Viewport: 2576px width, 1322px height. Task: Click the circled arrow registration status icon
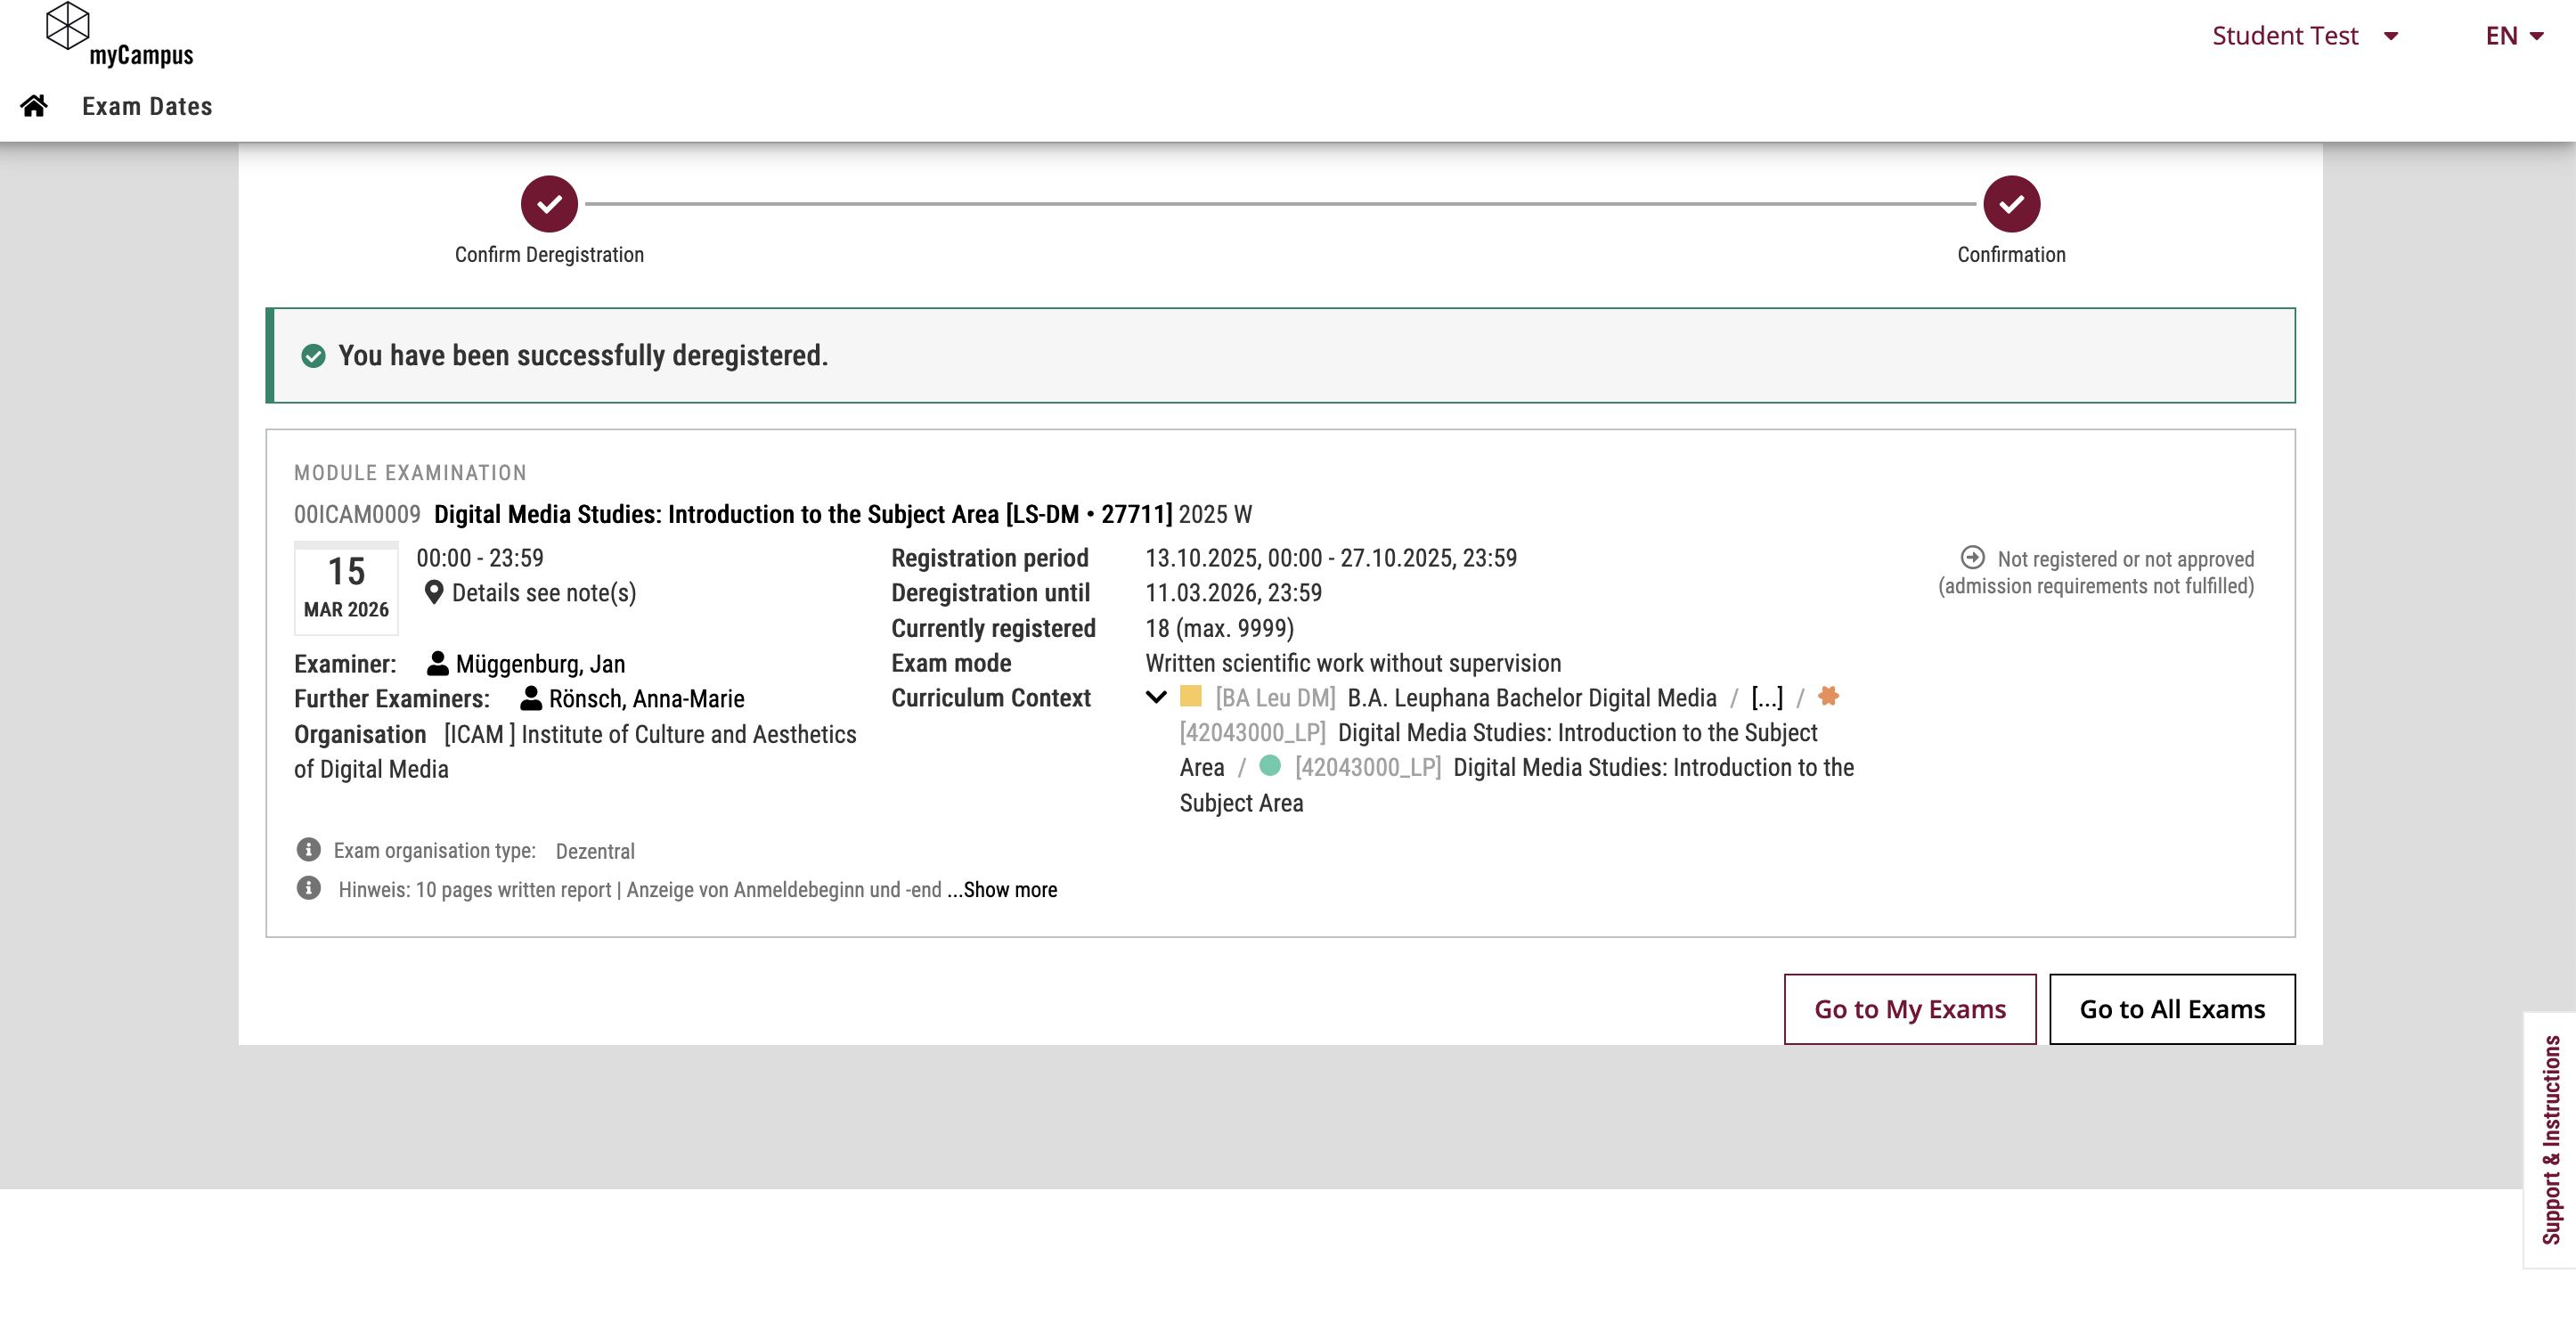(x=1972, y=557)
